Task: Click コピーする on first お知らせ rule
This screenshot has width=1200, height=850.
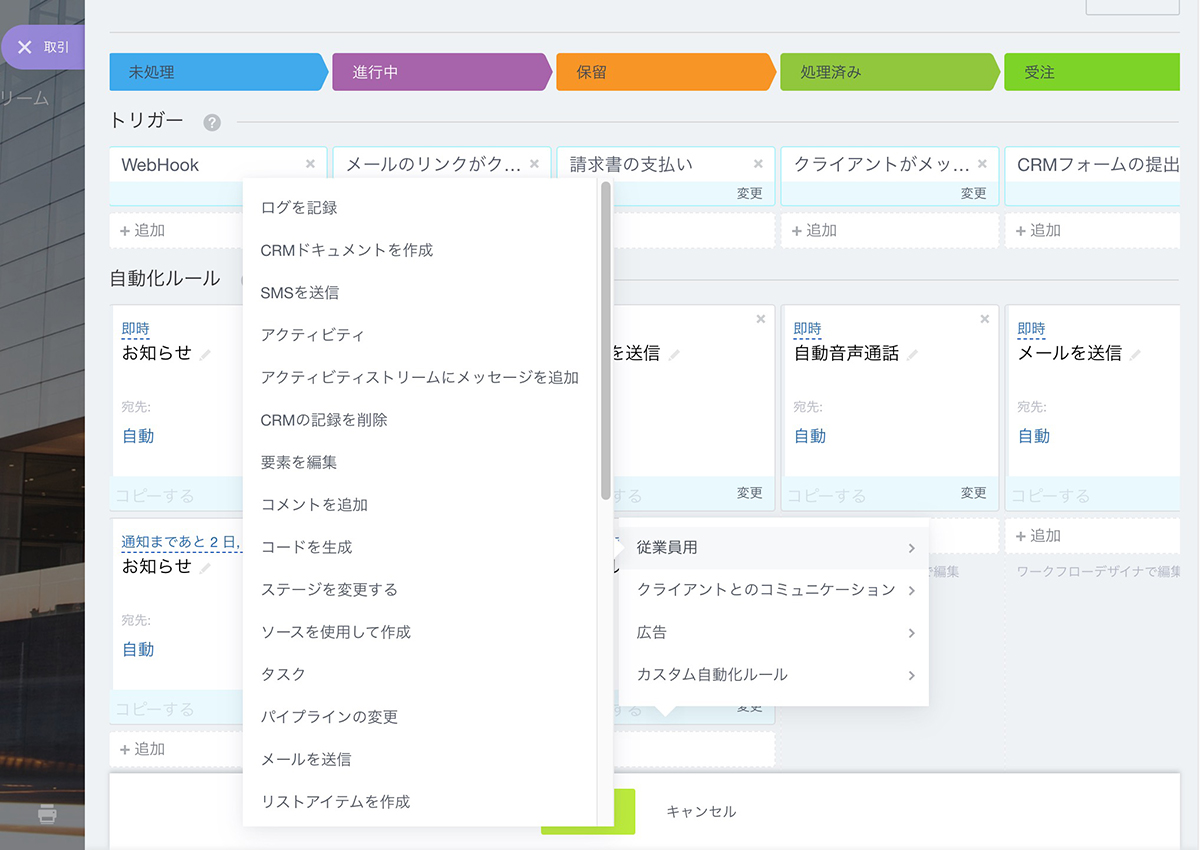Action: point(155,495)
